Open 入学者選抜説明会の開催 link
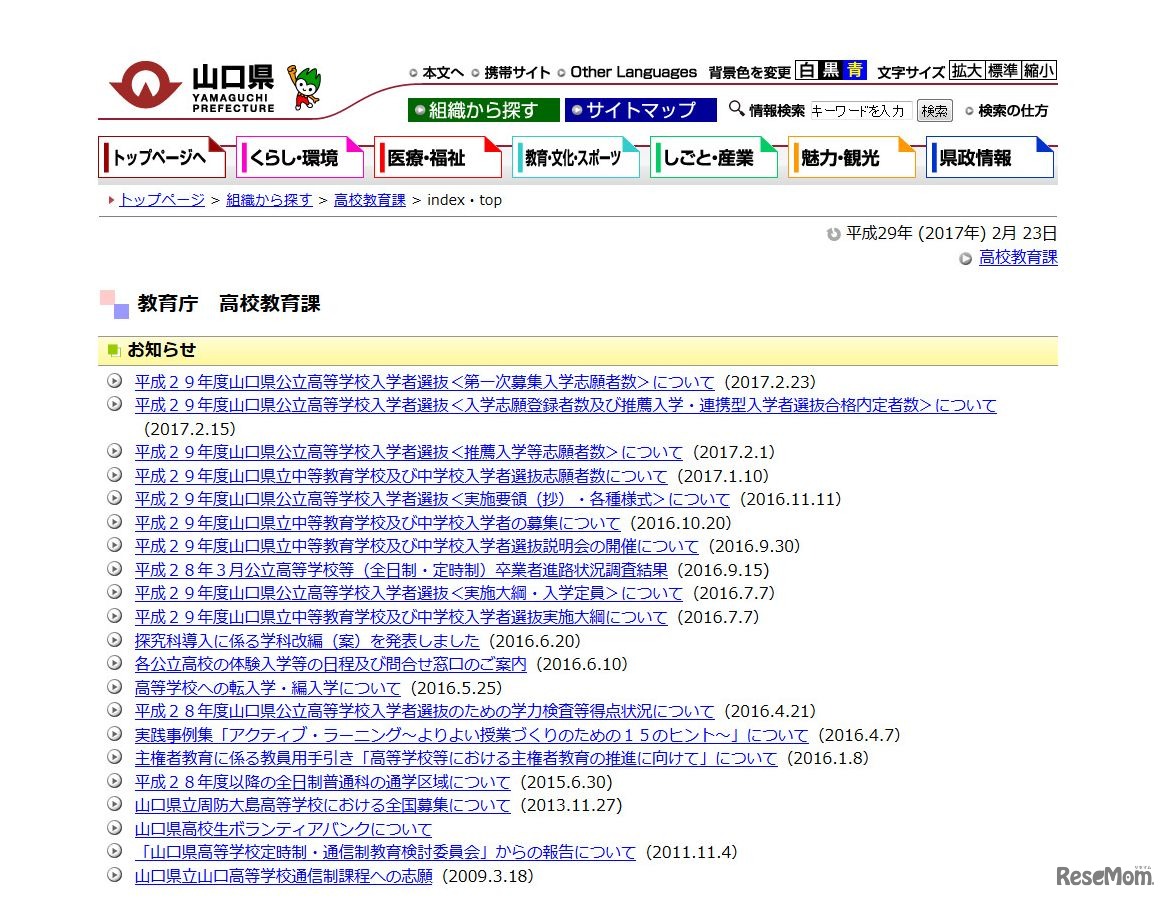This screenshot has height=899, width=1167. coord(417,546)
